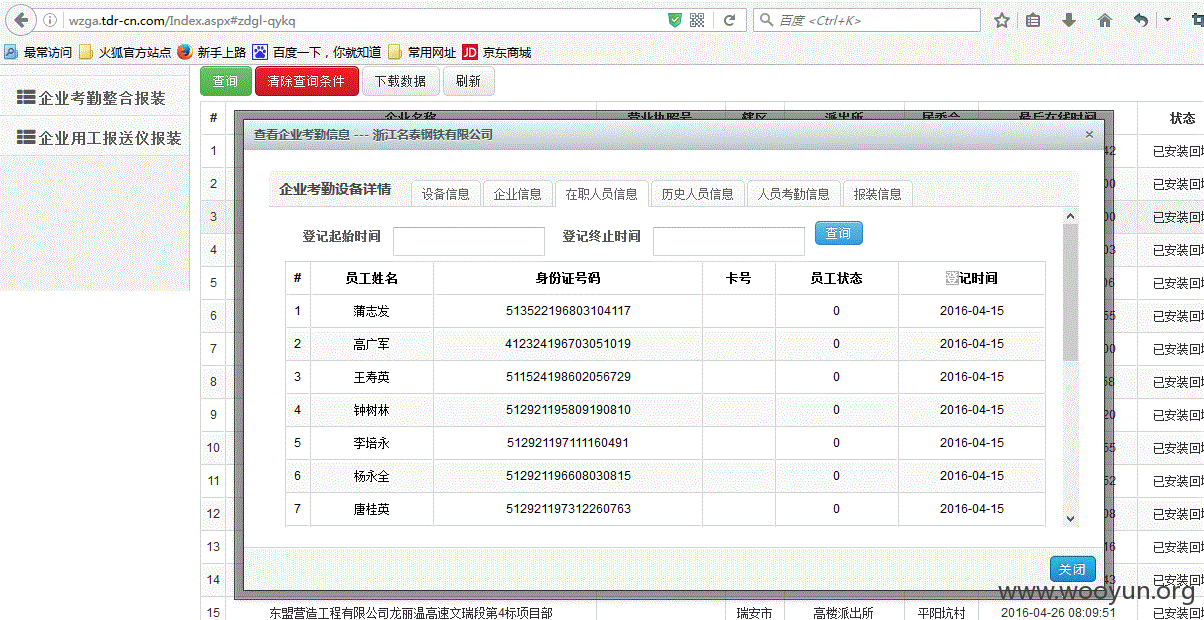Open the 京东商城 JD bookmark

pyautogui.click(x=497, y=52)
